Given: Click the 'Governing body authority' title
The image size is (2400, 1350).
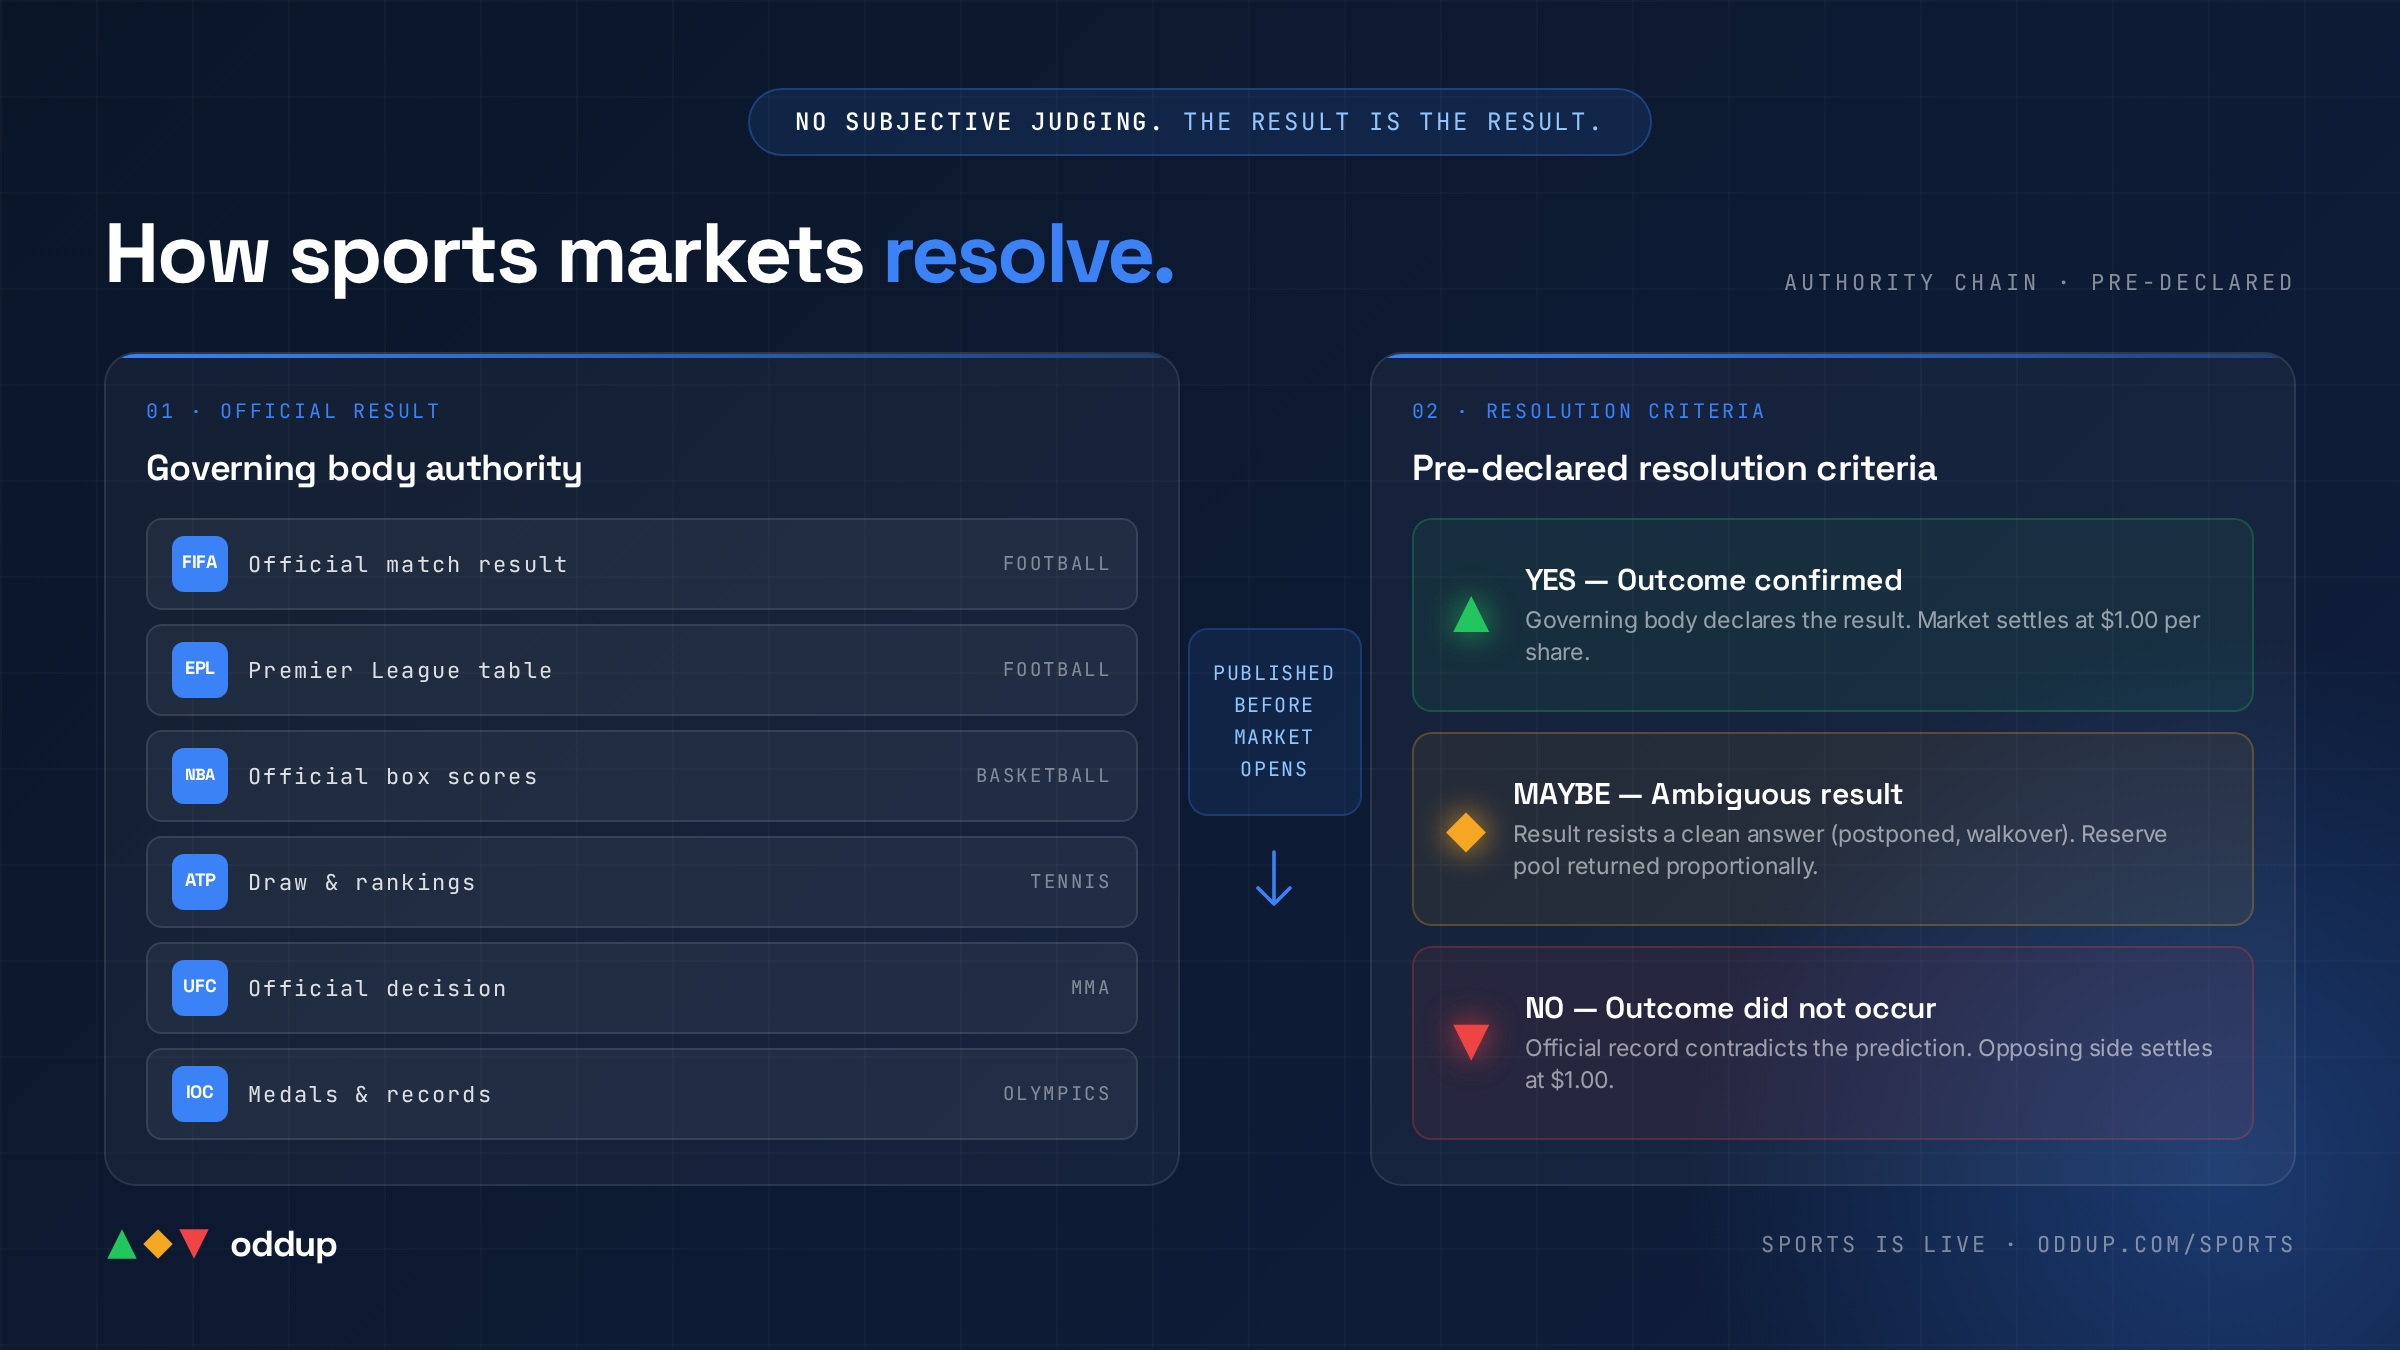Looking at the screenshot, I should click(364, 469).
